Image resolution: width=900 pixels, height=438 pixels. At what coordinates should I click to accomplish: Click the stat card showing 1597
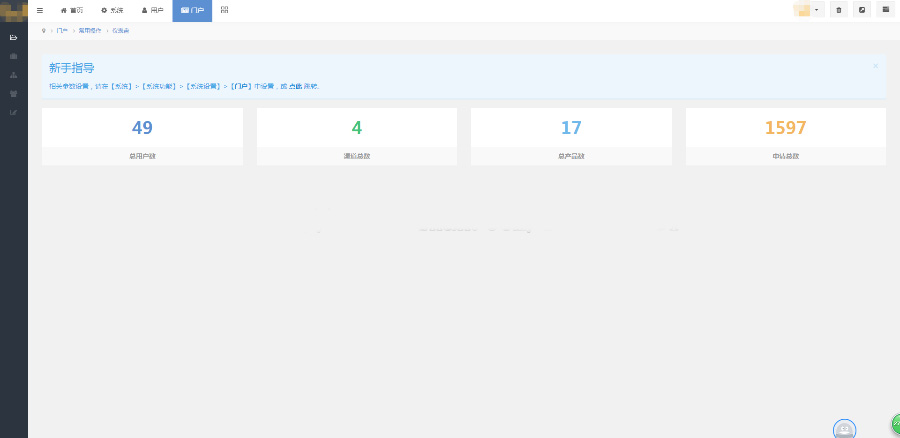[785, 136]
